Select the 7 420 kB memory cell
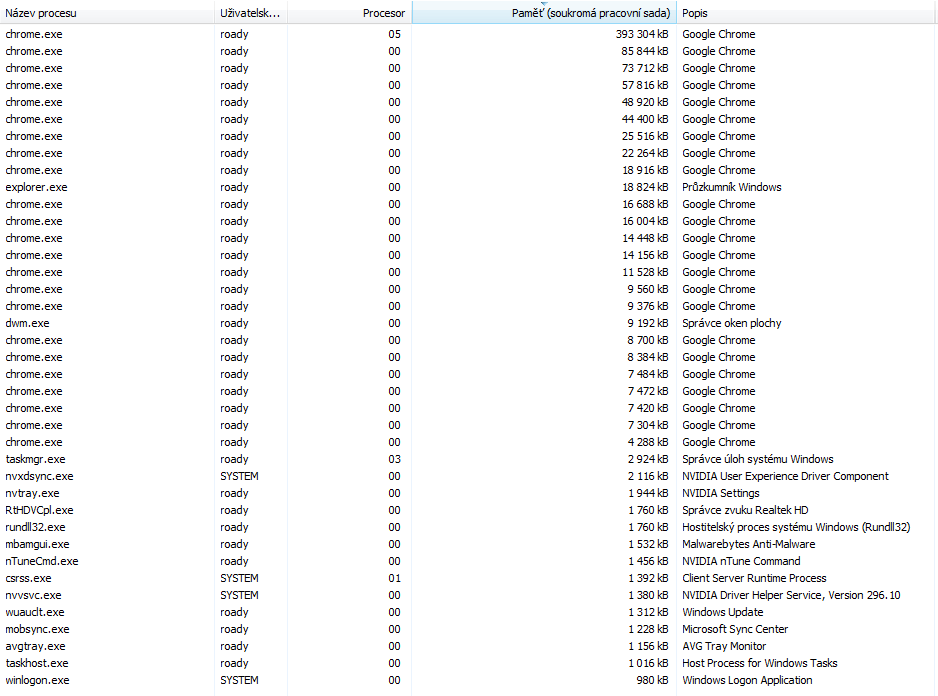Viewport: 938px width, 696px height. (647, 408)
